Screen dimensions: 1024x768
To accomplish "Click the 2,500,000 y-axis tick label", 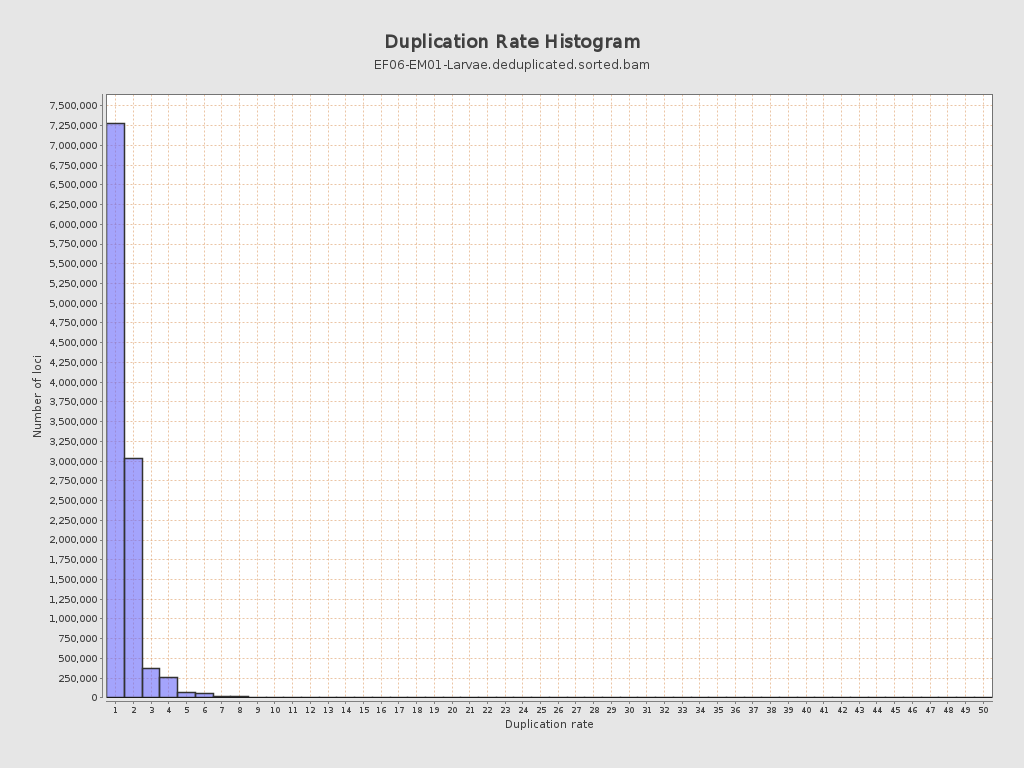I will click(x=73, y=500).
